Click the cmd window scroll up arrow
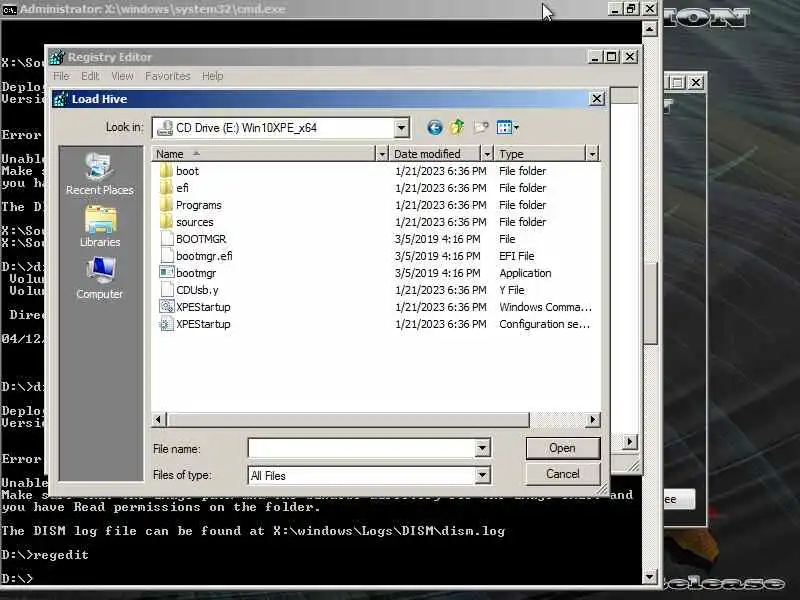Screen dimensions: 800x600 [x=649, y=29]
